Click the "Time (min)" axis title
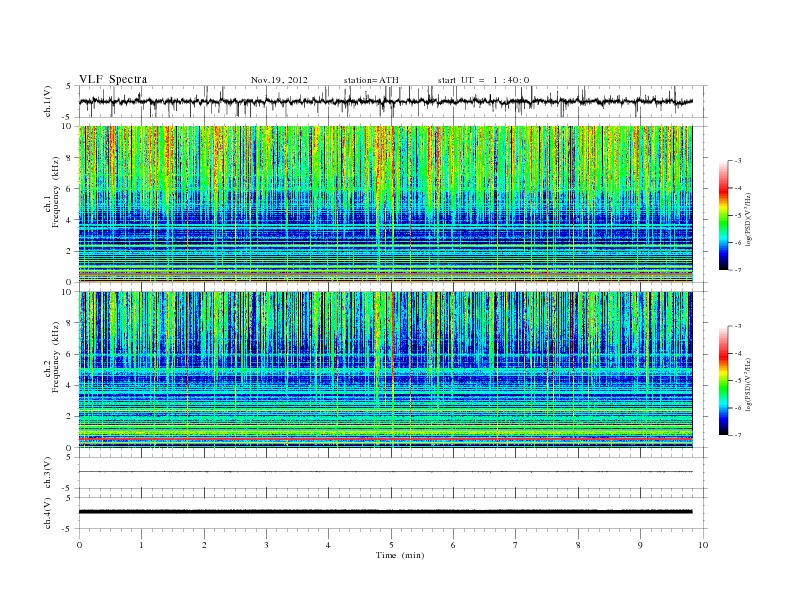 coord(400,555)
